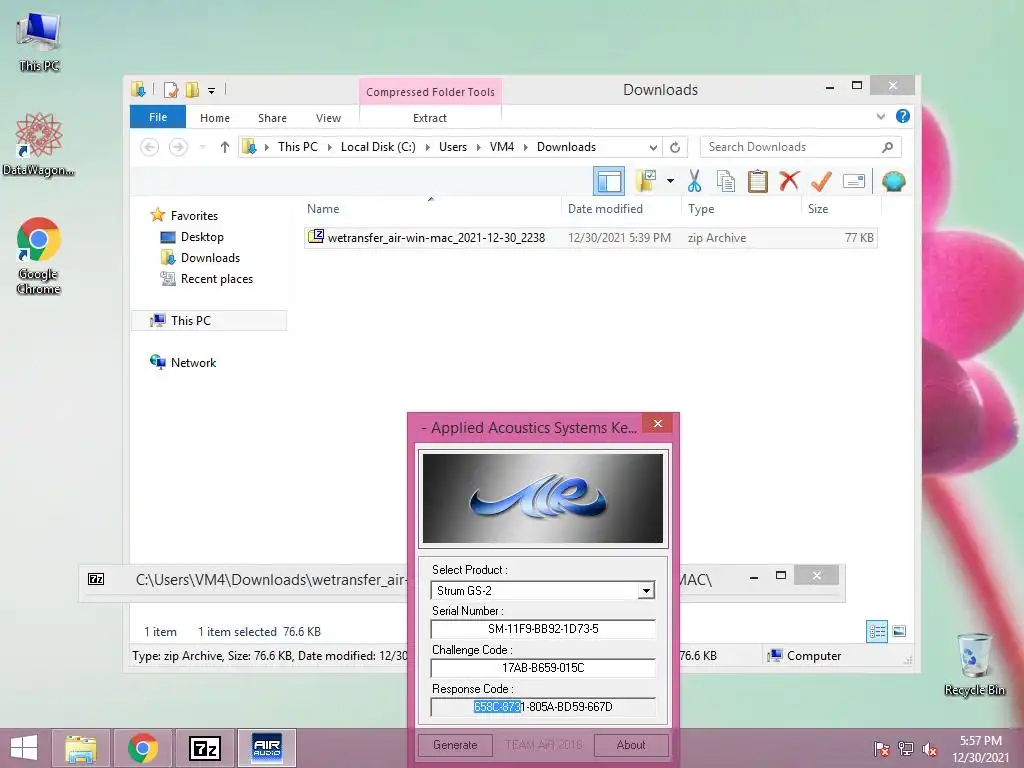Switch to large icons view in the status bar
Image resolution: width=1024 pixels, height=768 pixels.
click(x=899, y=632)
